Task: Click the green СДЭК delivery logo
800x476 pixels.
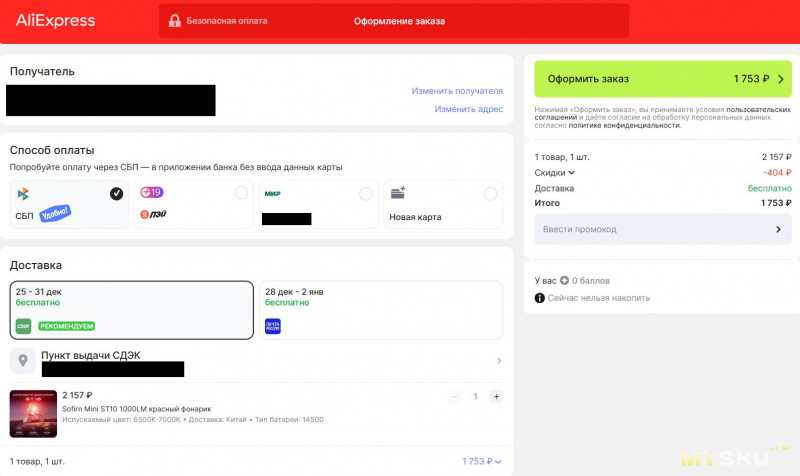Action: point(23,325)
